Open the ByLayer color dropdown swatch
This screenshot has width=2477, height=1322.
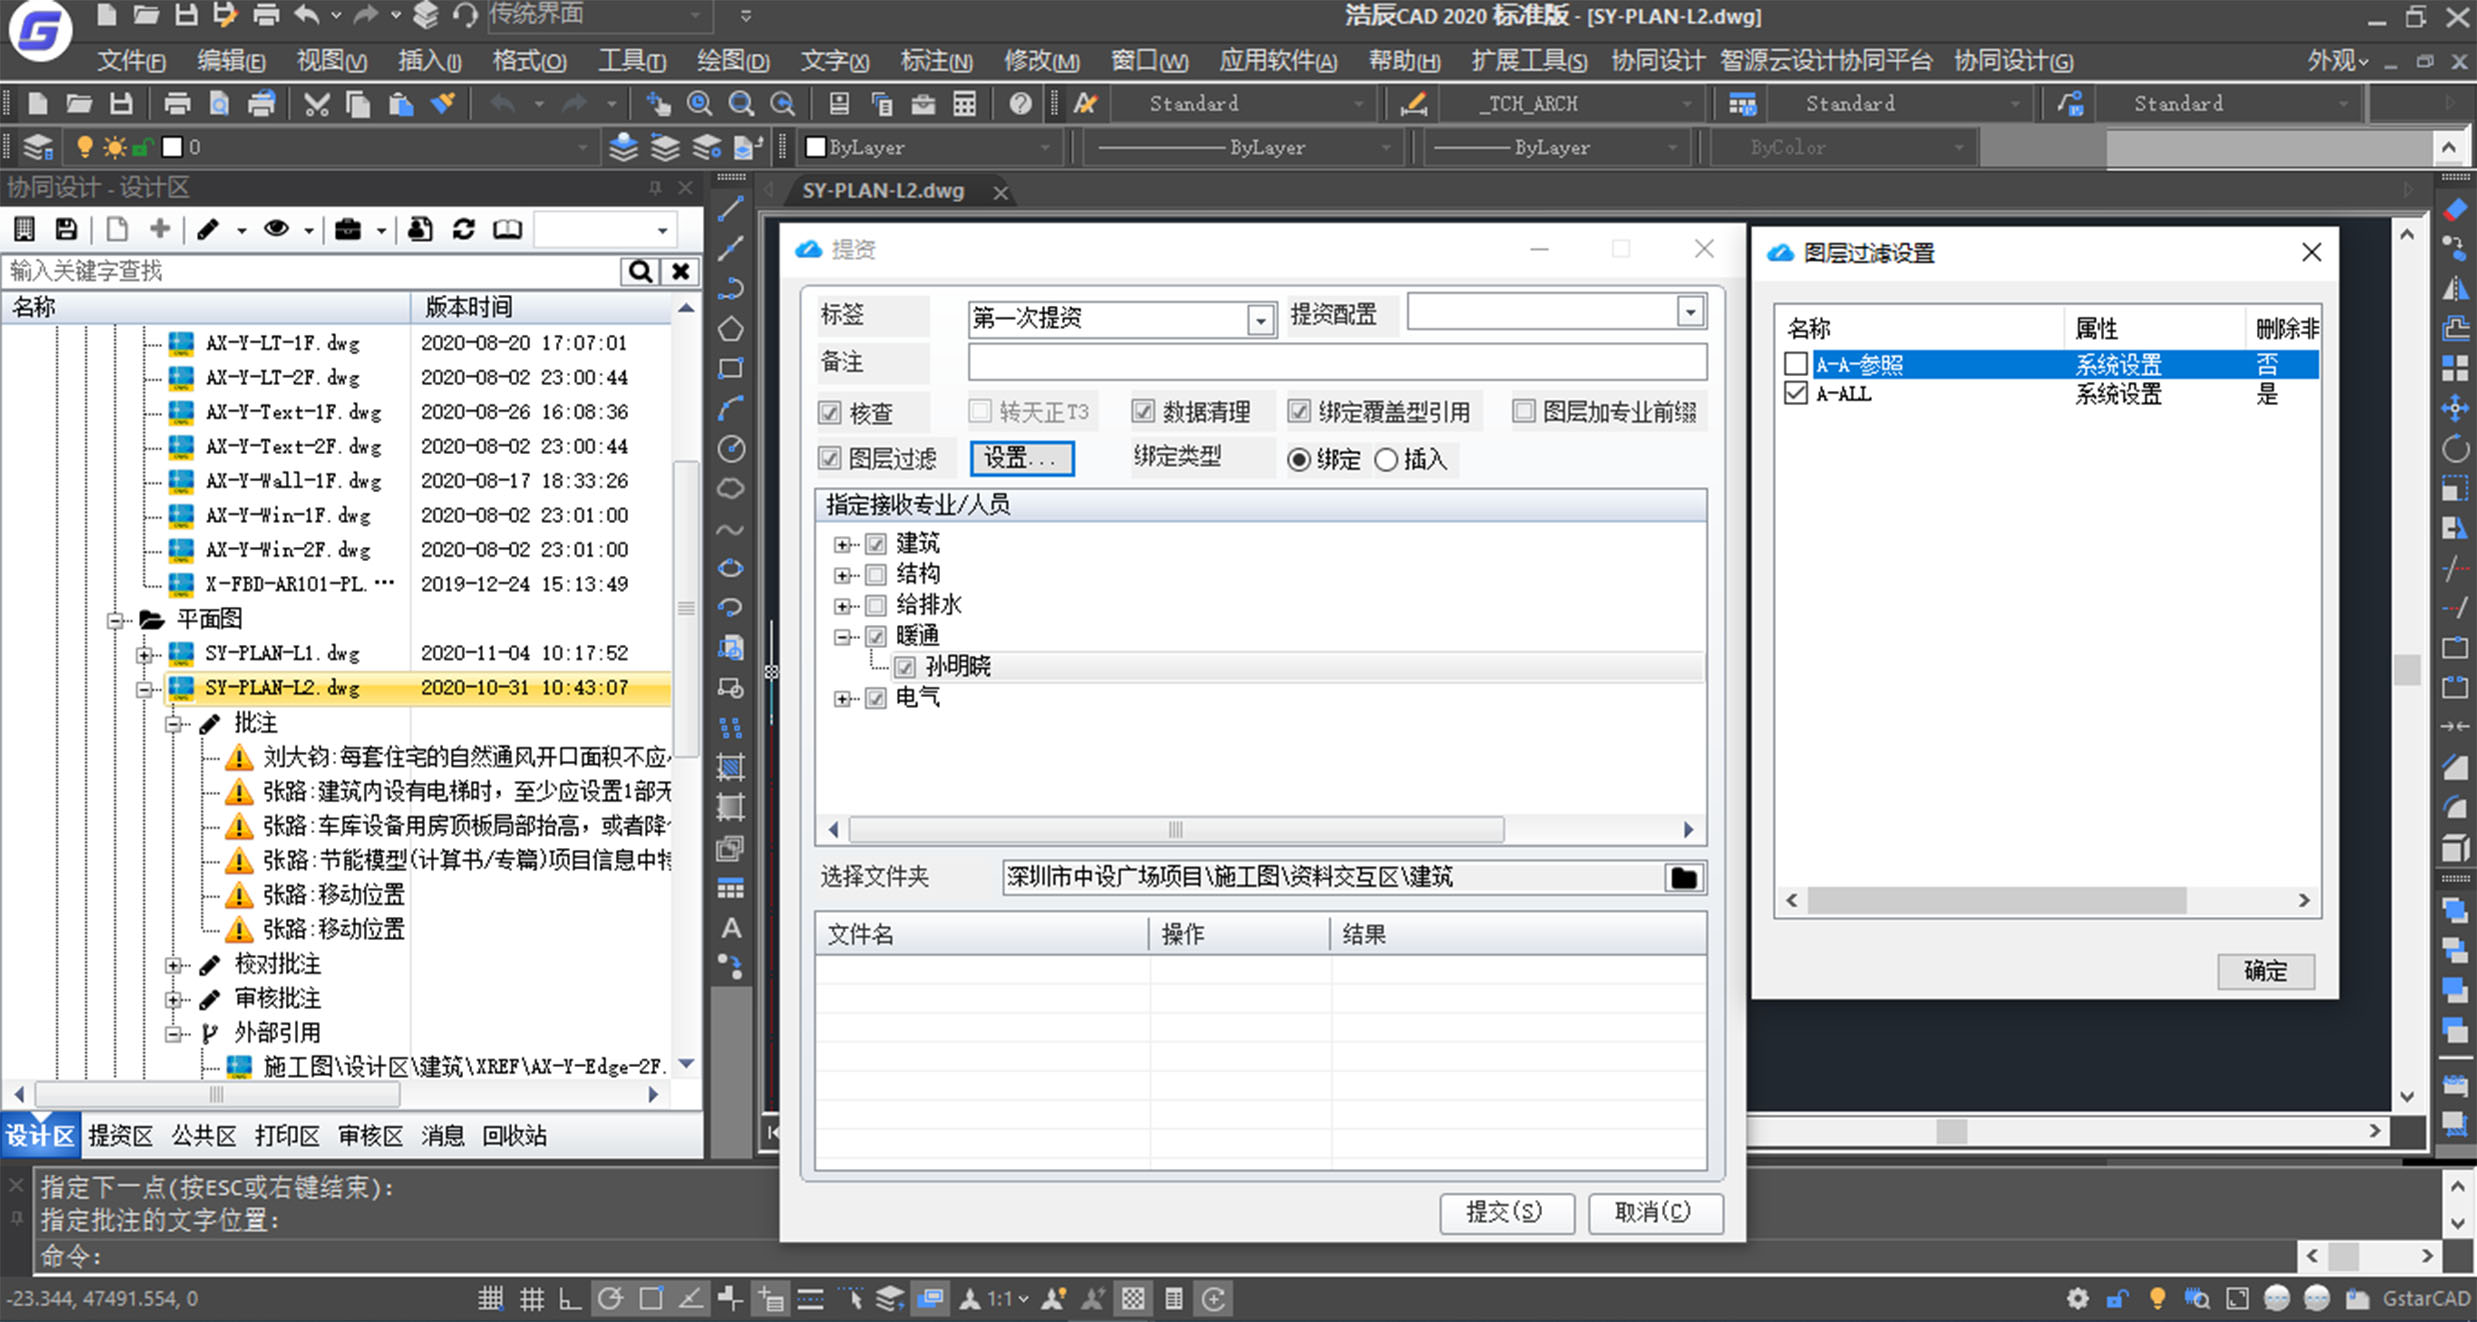tap(816, 147)
